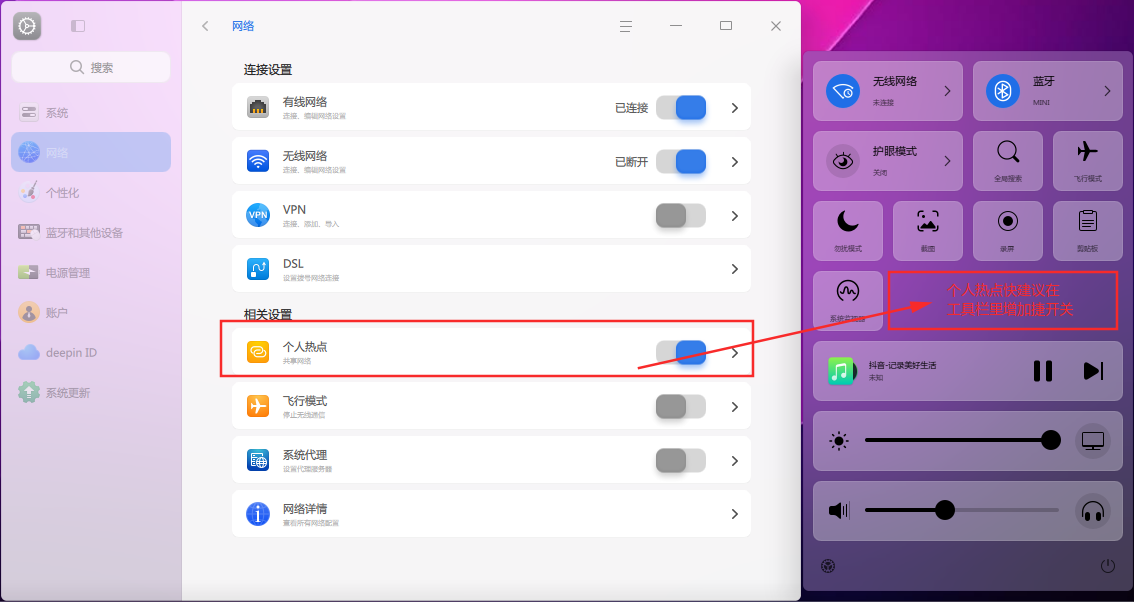Image resolution: width=1134 pixels, height=602 pixels.
Task: Expand 护眼模式 tile chevron in quick panel
Action: 947,161
